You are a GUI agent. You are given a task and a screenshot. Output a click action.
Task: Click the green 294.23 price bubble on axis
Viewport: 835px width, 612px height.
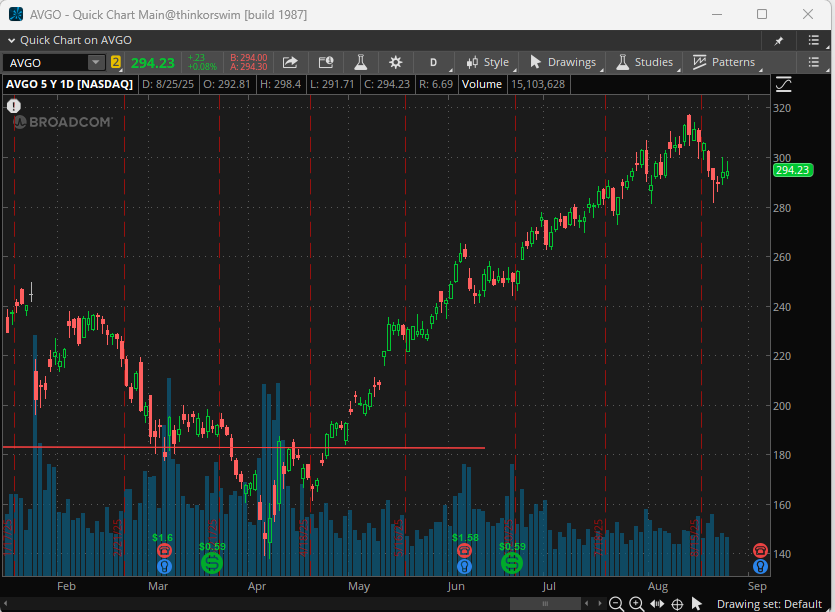pos(792,170)
